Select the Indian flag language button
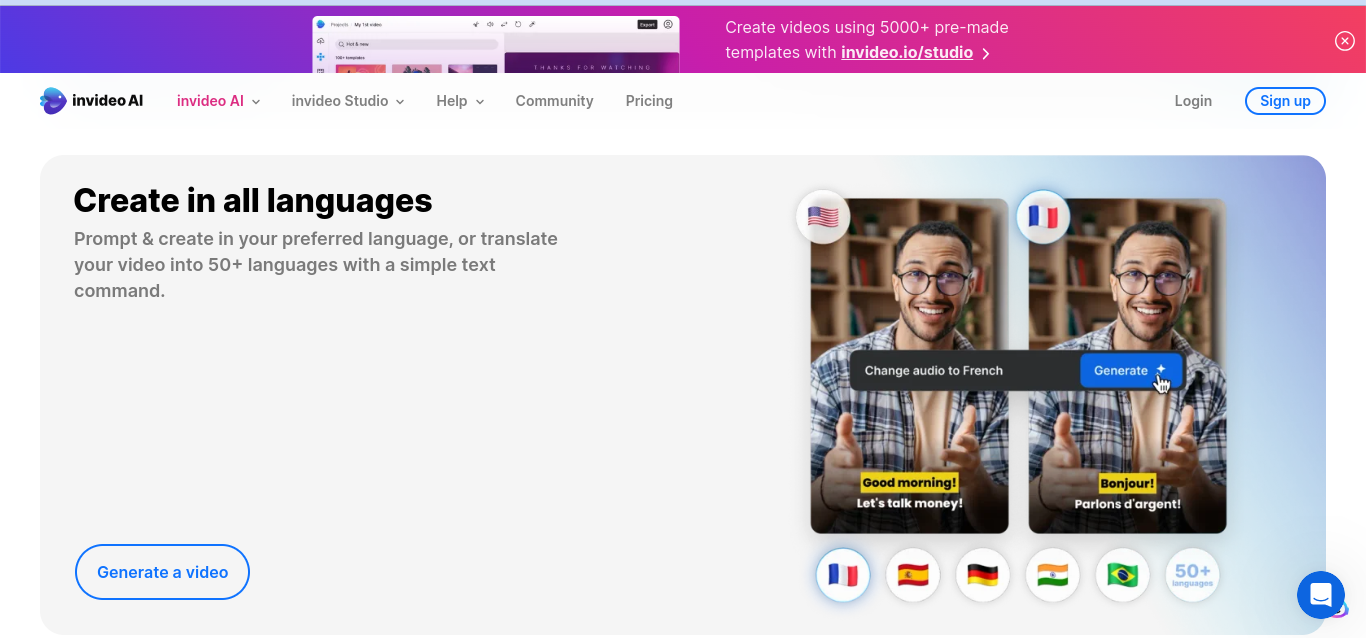Viewport: 1366px width, 638px height. (x=1053, y=575)
